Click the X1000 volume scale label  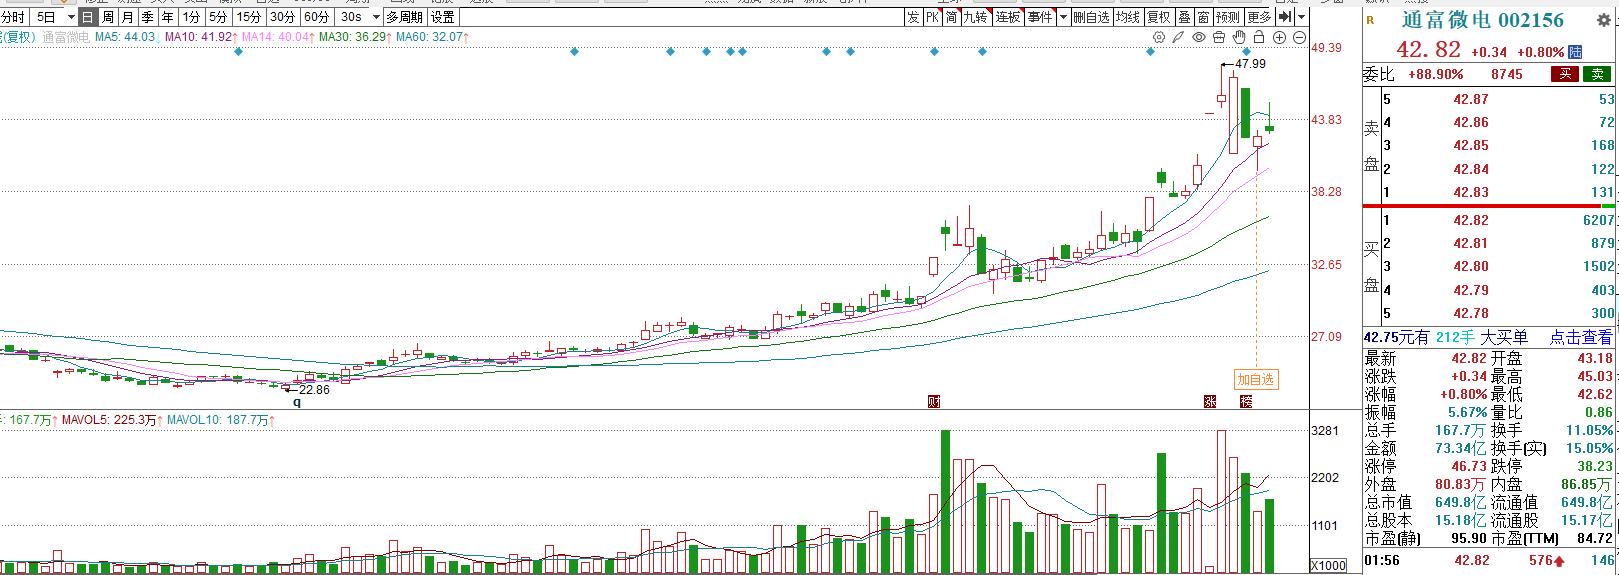point(1328,566)
